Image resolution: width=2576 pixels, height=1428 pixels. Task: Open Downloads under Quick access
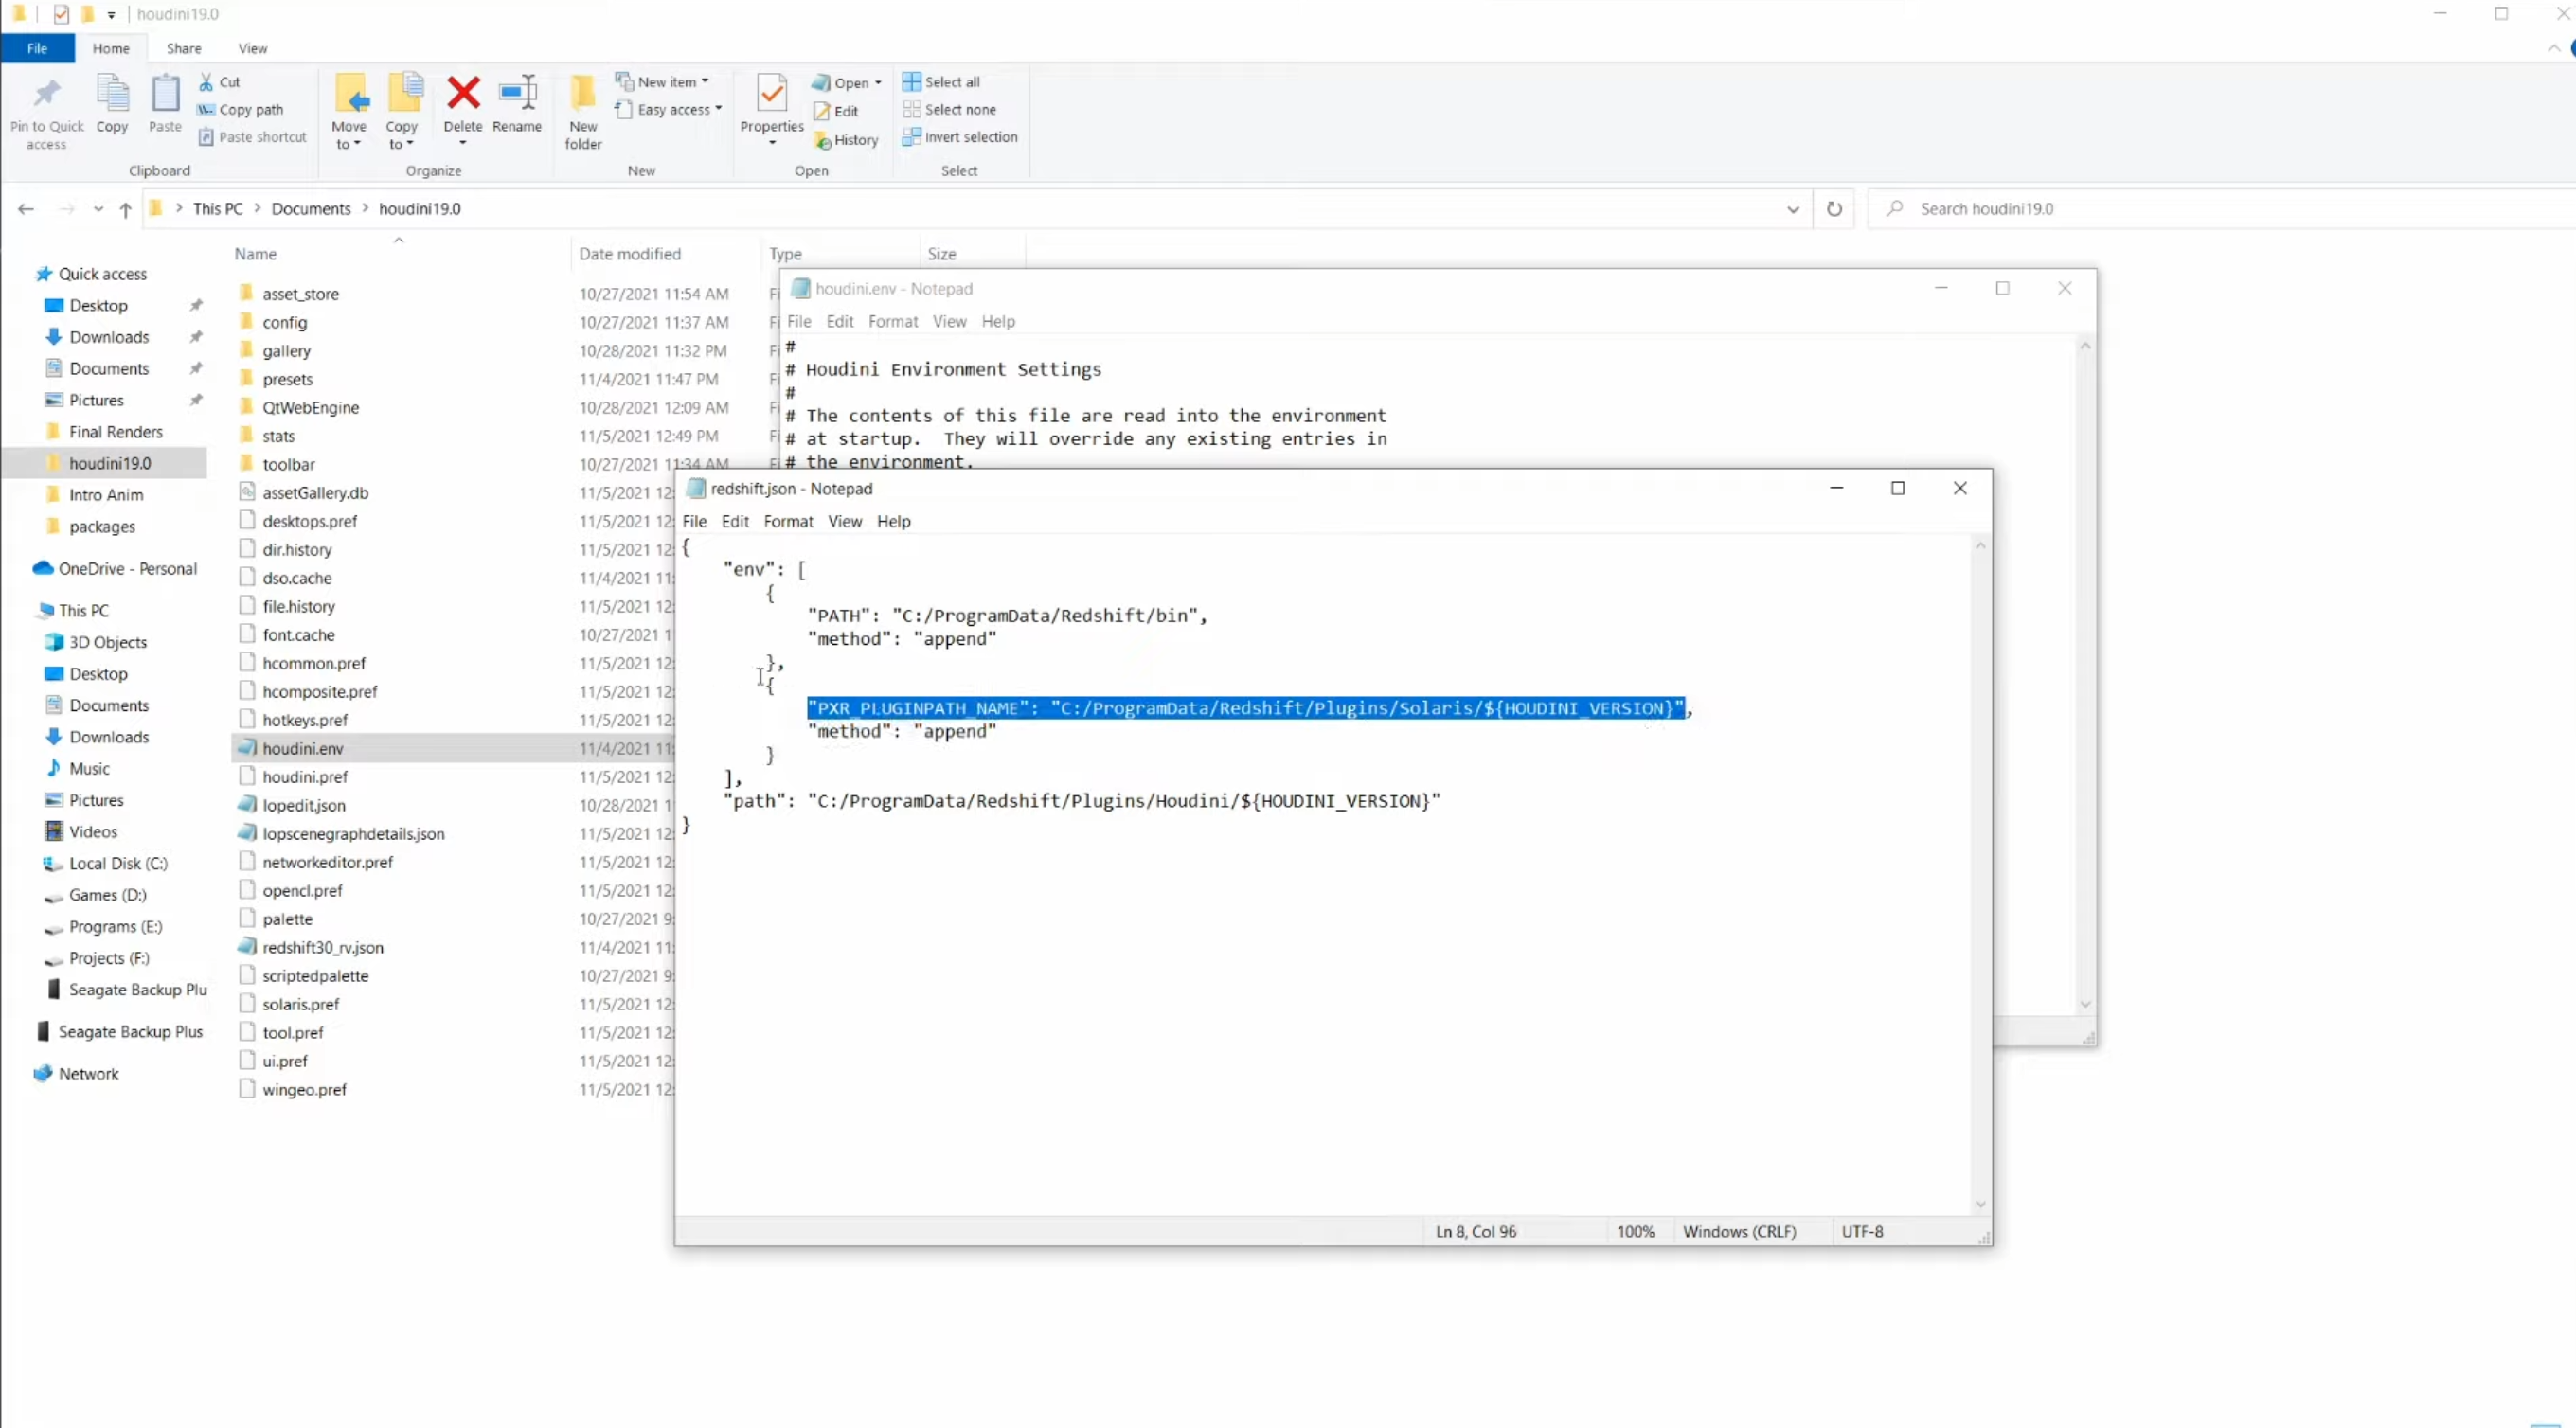(x=109, y=337)
